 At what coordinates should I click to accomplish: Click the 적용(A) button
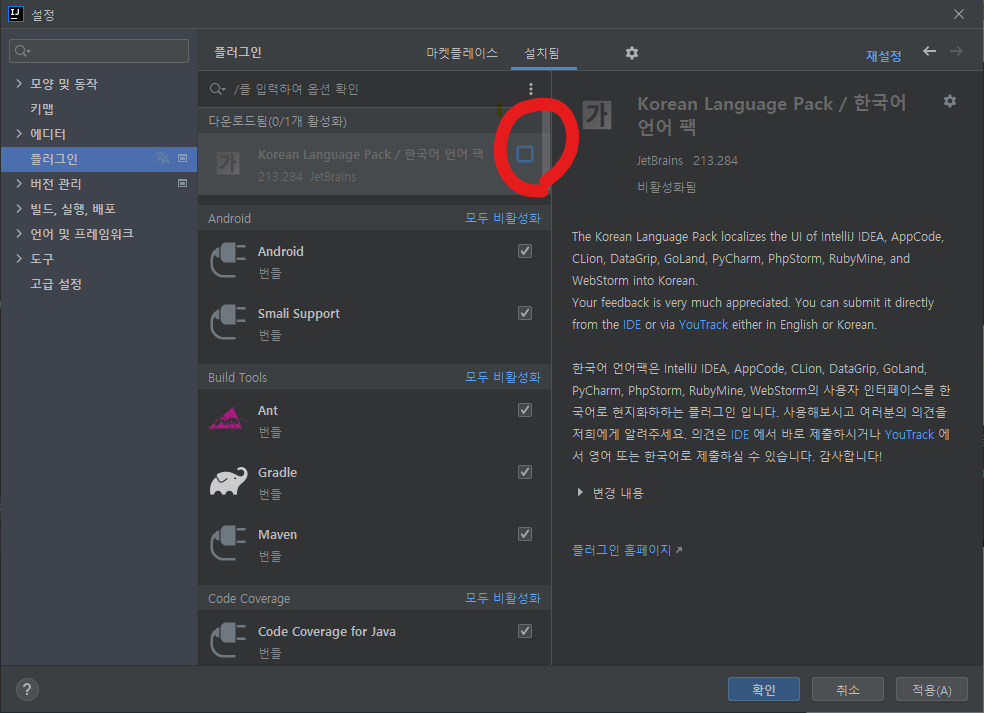932,689
